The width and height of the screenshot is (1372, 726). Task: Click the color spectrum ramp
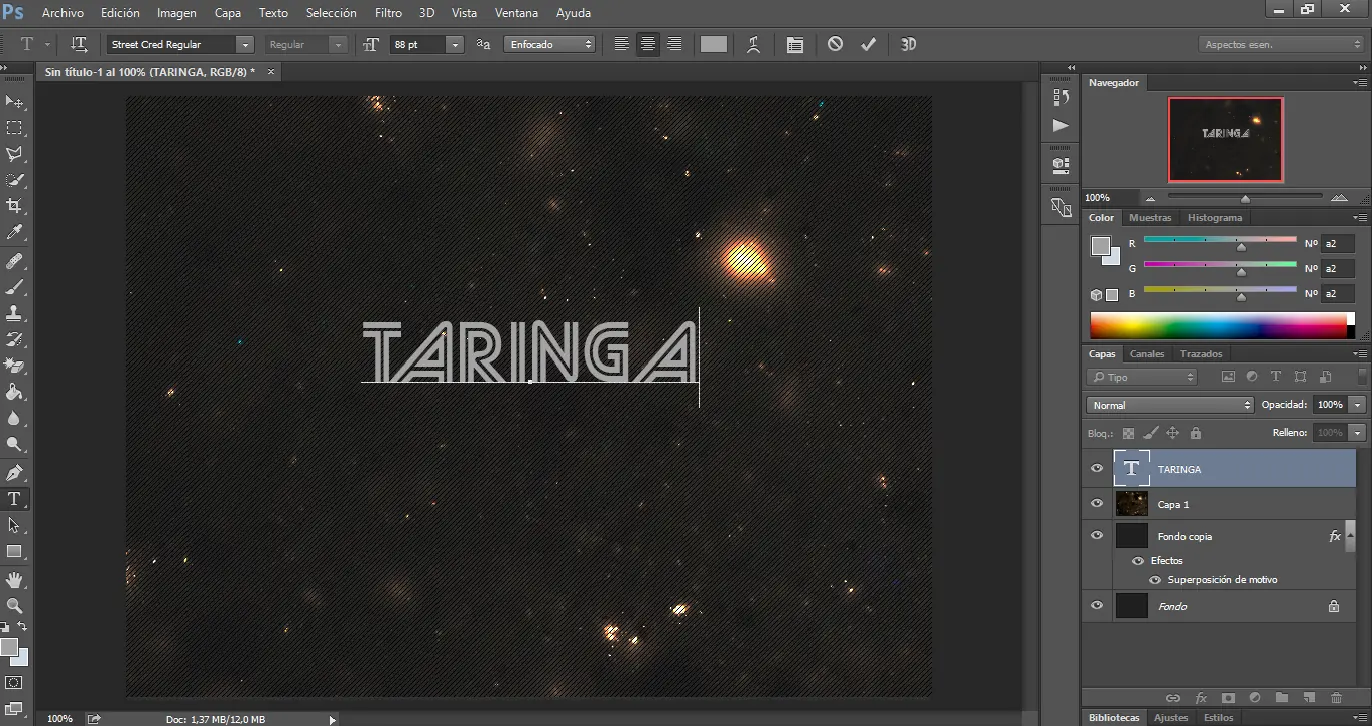1218,326
